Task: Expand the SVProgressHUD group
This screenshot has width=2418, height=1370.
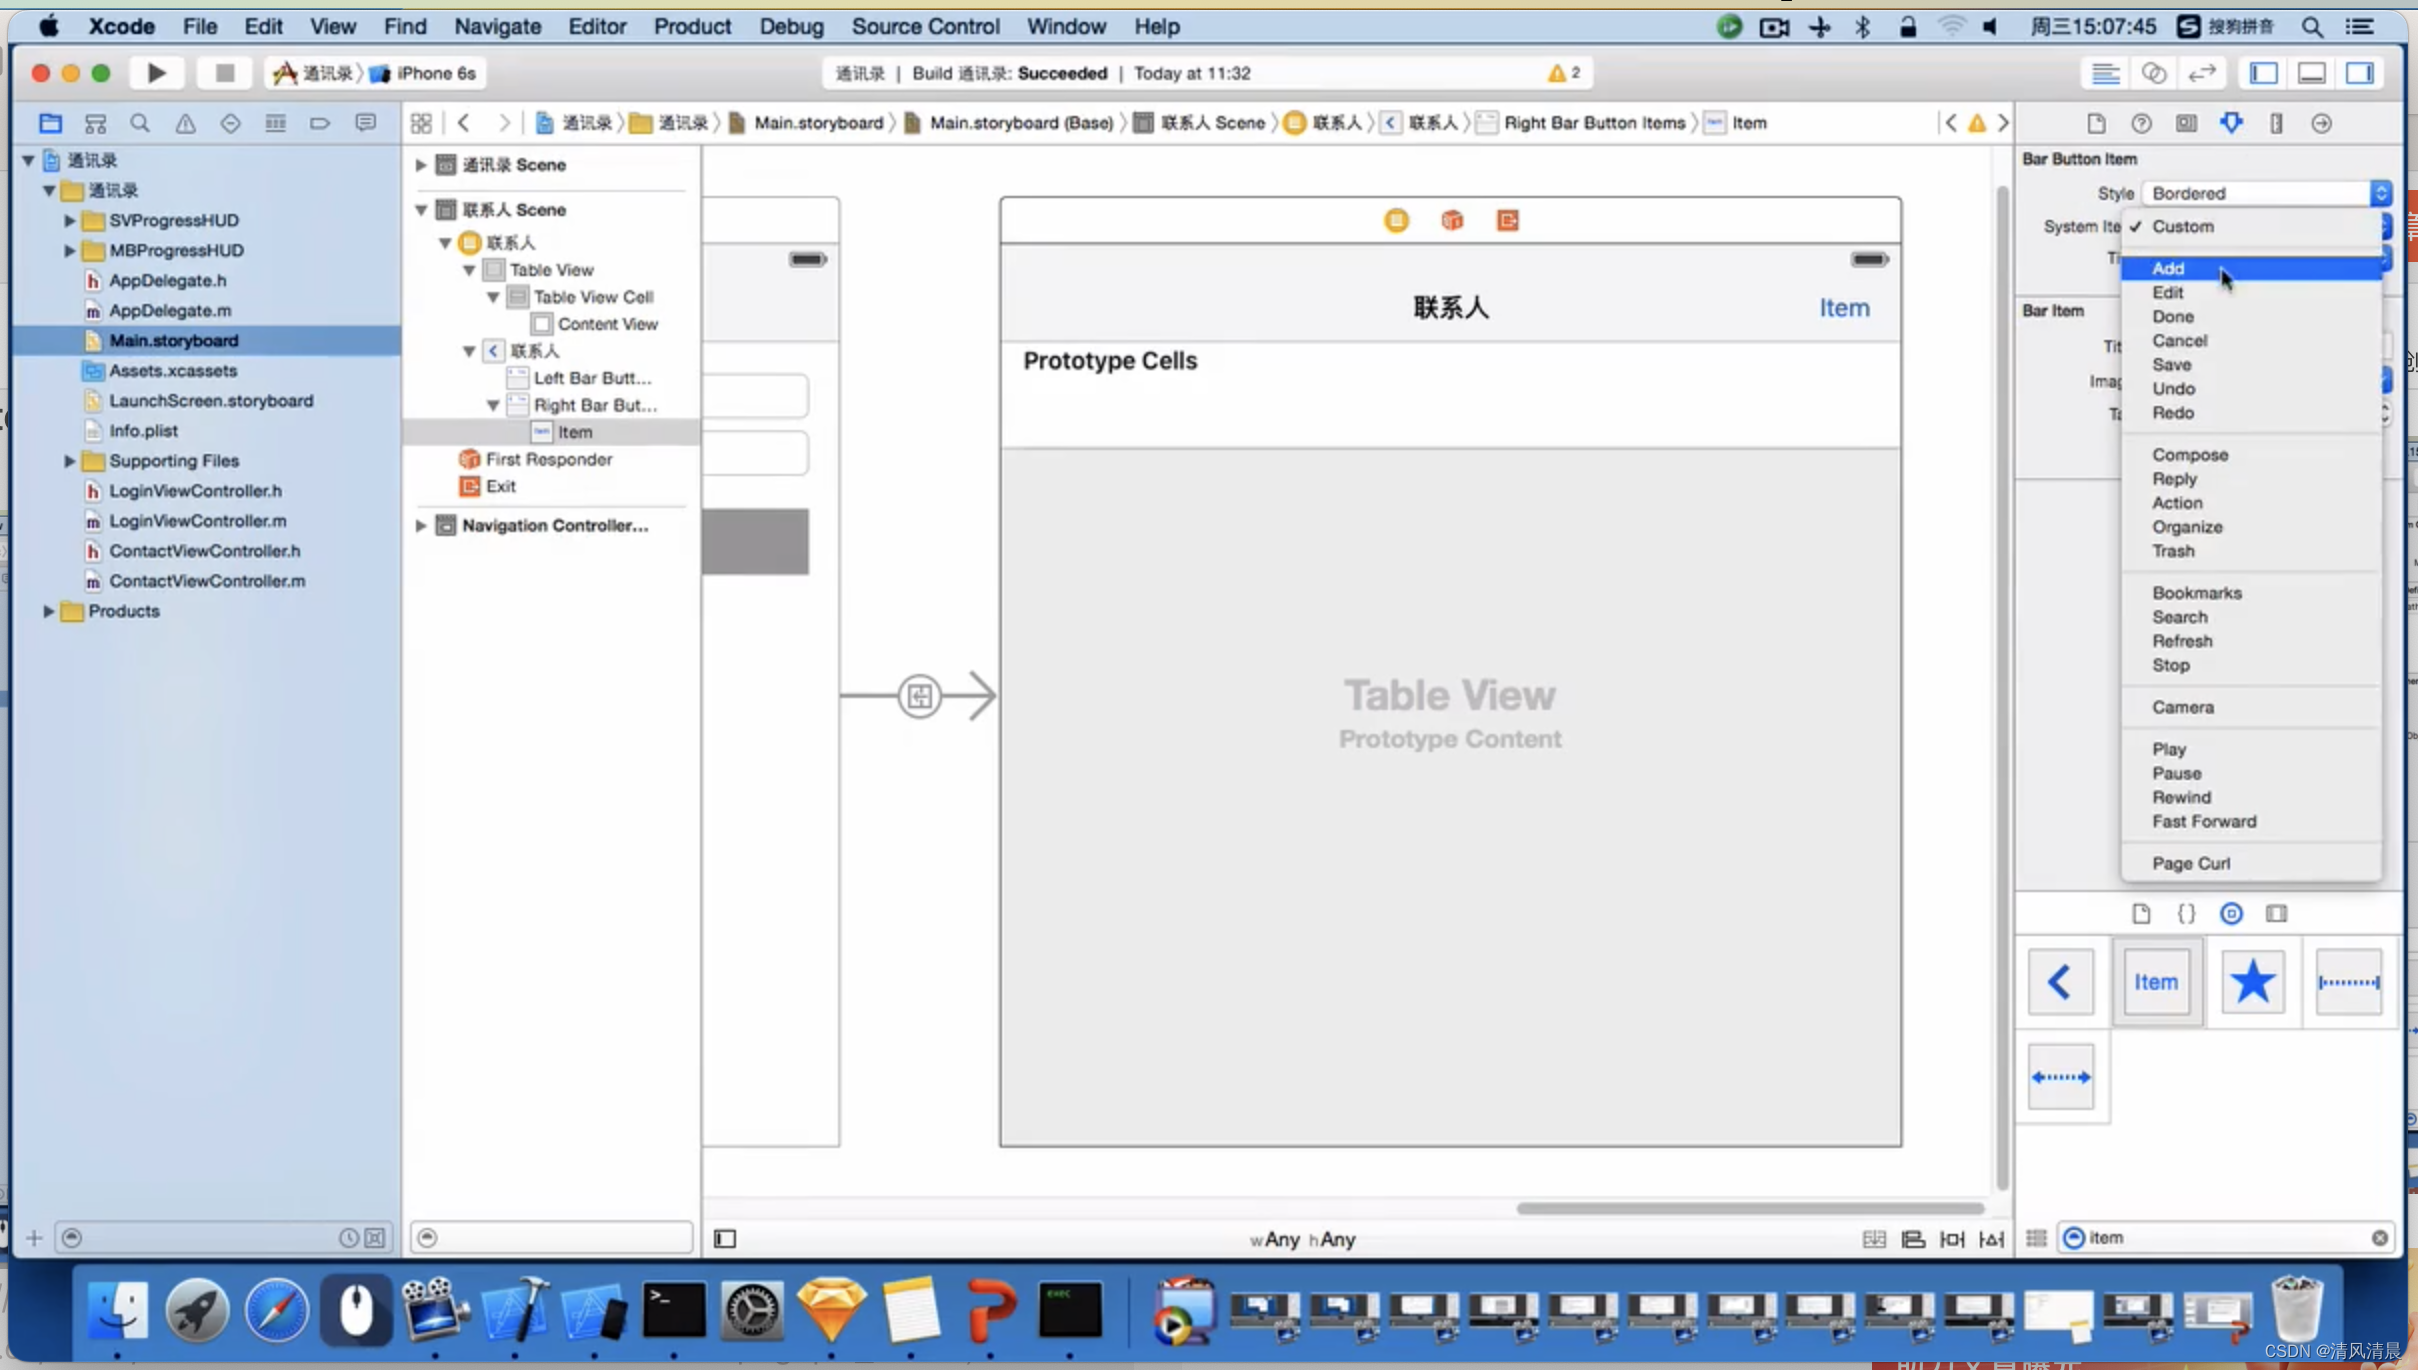Action: tap(69, 220)
